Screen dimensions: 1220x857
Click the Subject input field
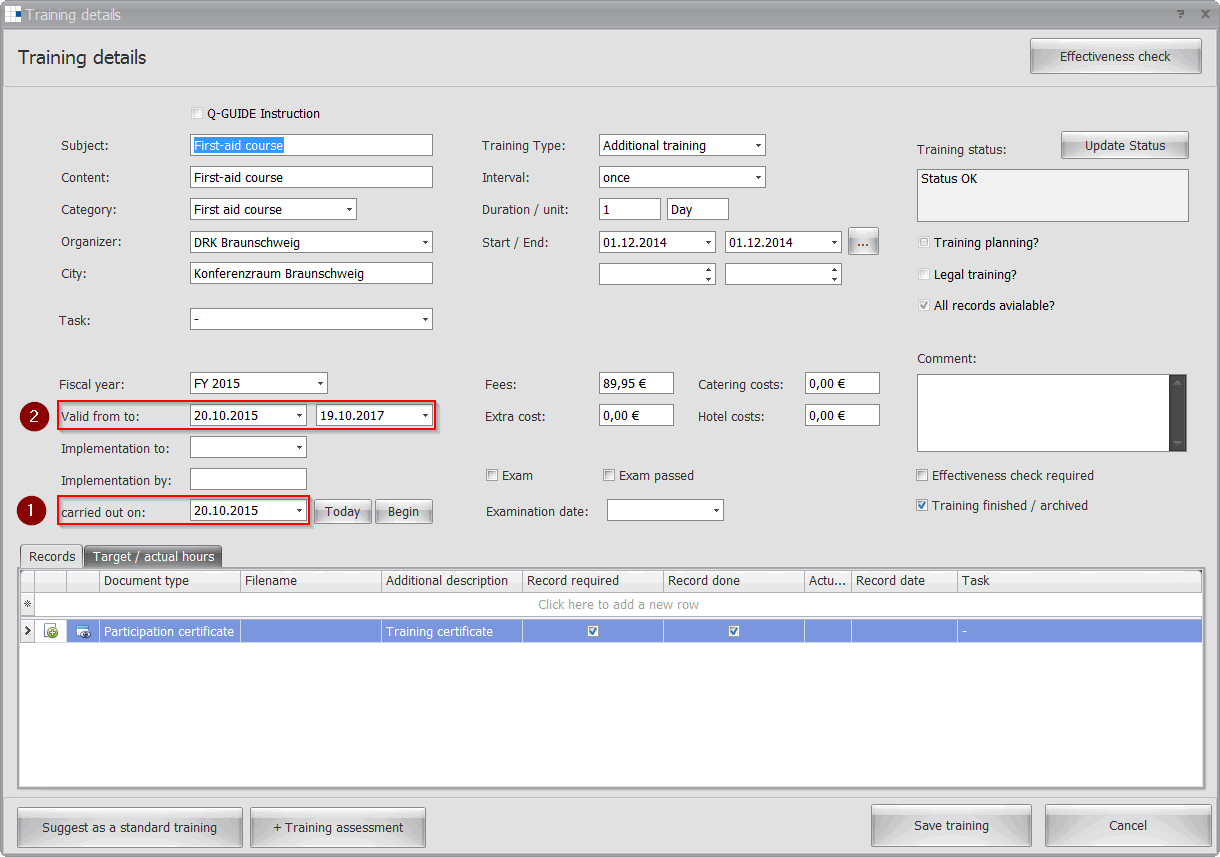311,146
